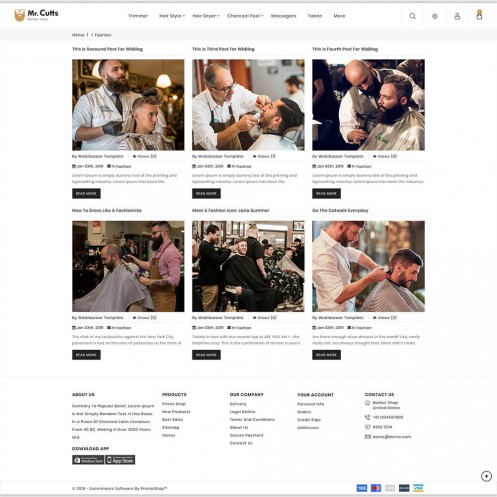This screenshot has height=497, width=497.
Task: Click the App Store download badge
Action: pyautogui.click(x=120, y=460)
